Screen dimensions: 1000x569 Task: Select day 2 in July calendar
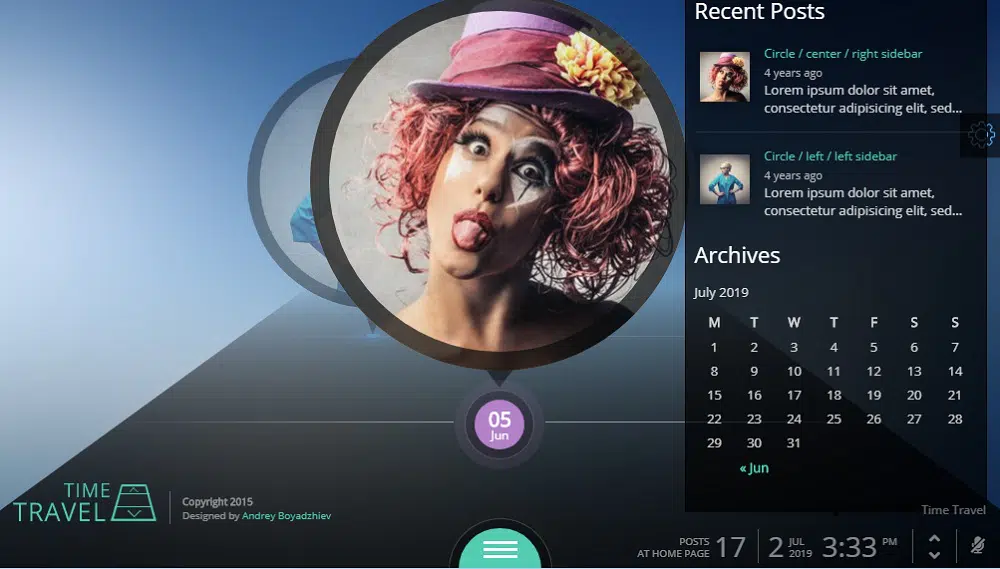click(754, 348)
